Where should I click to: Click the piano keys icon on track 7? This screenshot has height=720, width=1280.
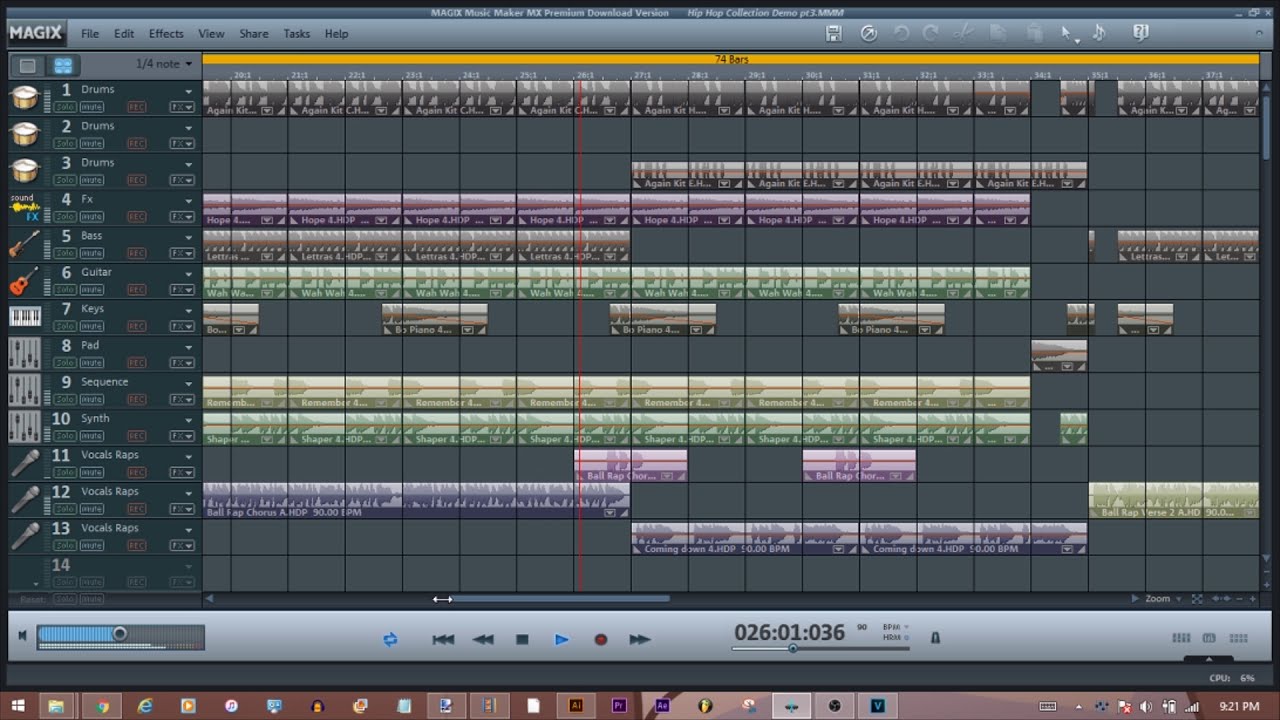point(25,318)
